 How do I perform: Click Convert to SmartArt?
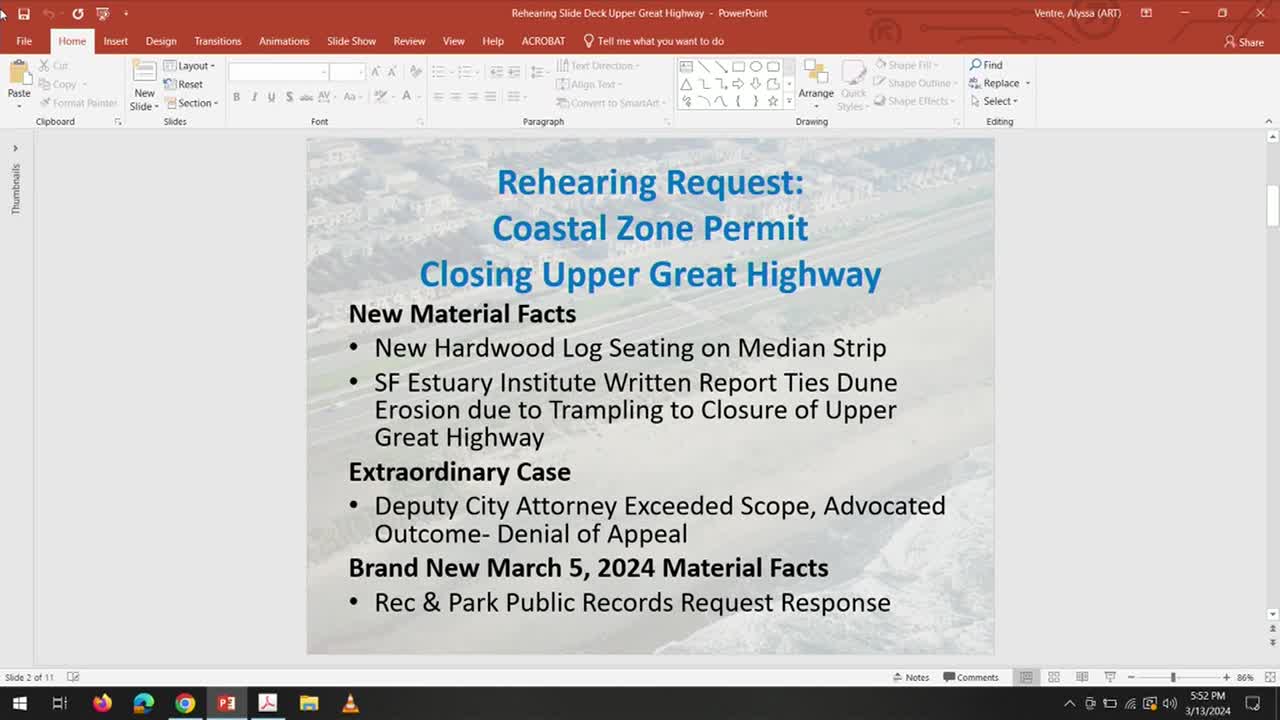pos(610,102)
